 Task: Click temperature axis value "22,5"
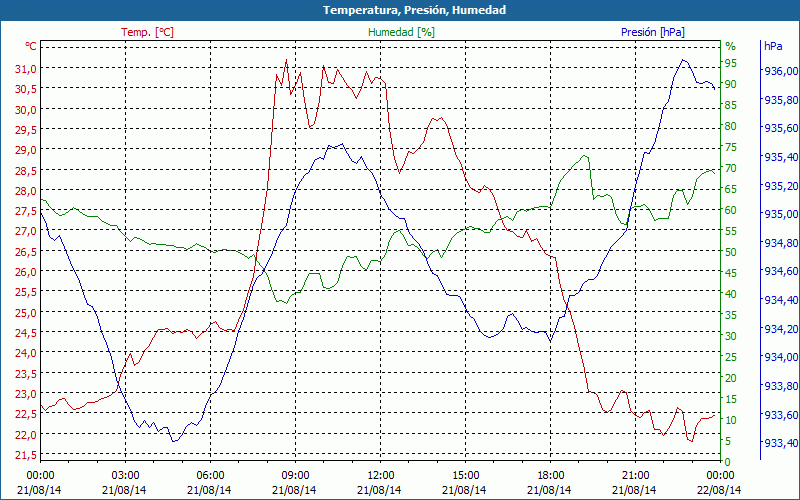coord(24,414)
